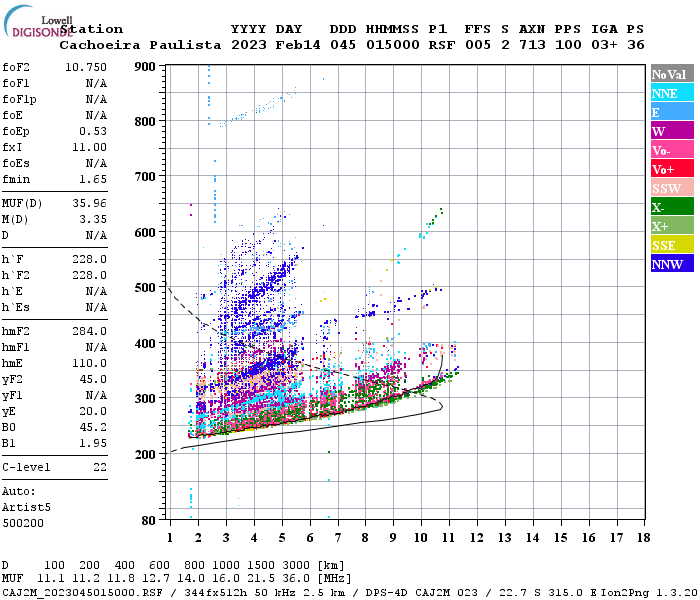Click the file name CAJ2M_2023045015000.RSF
This screenshot has width=700, height=600.
83,593
